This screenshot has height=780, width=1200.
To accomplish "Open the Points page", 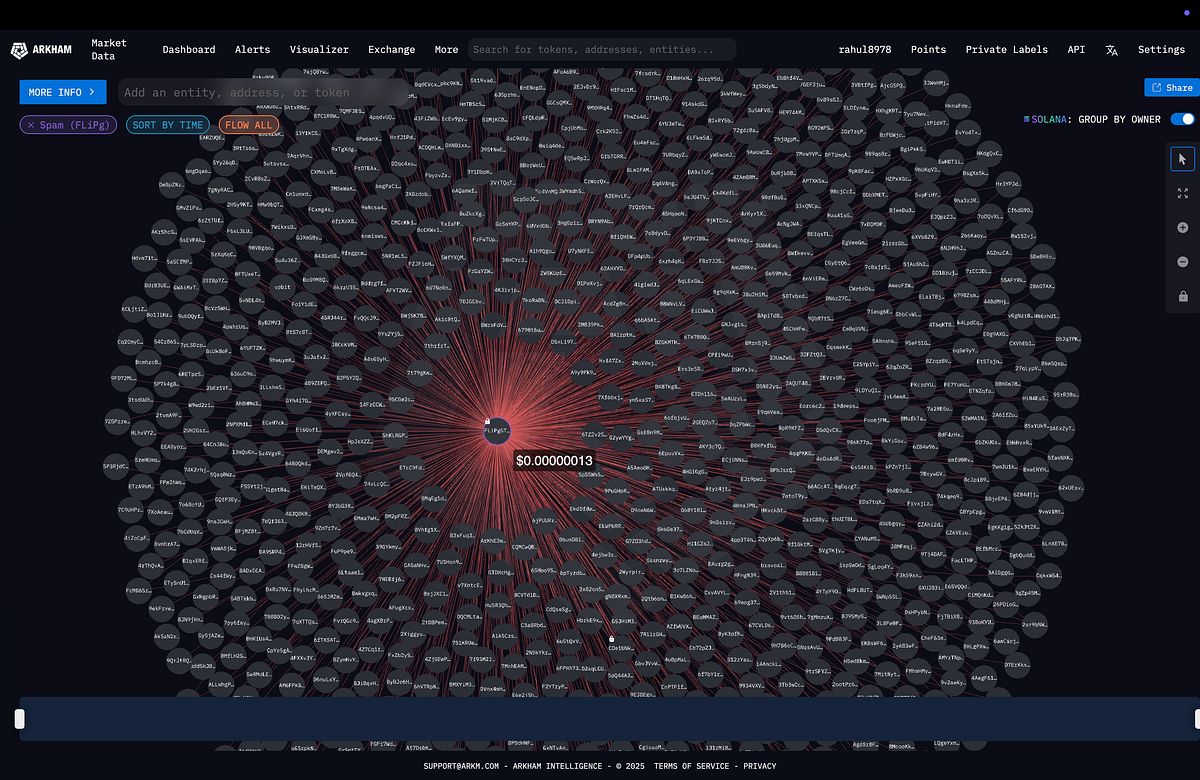I will [x=929, y=50].
